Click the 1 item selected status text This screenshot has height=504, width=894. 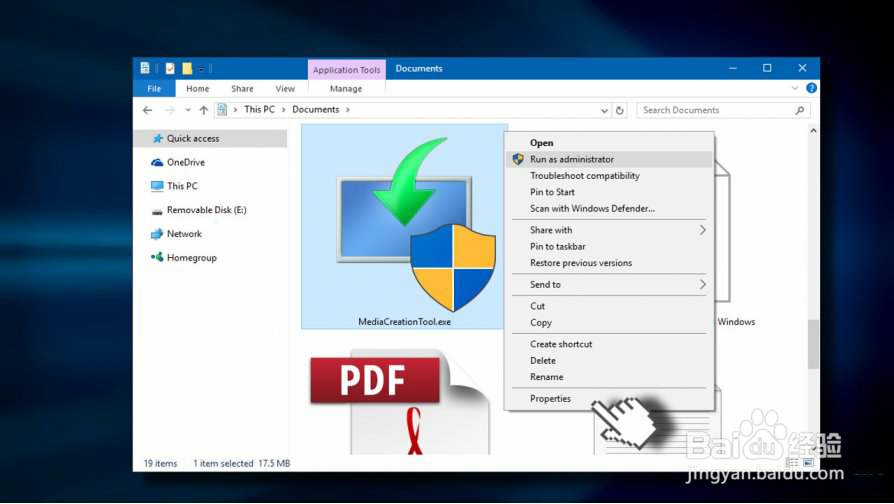point(223,464)
